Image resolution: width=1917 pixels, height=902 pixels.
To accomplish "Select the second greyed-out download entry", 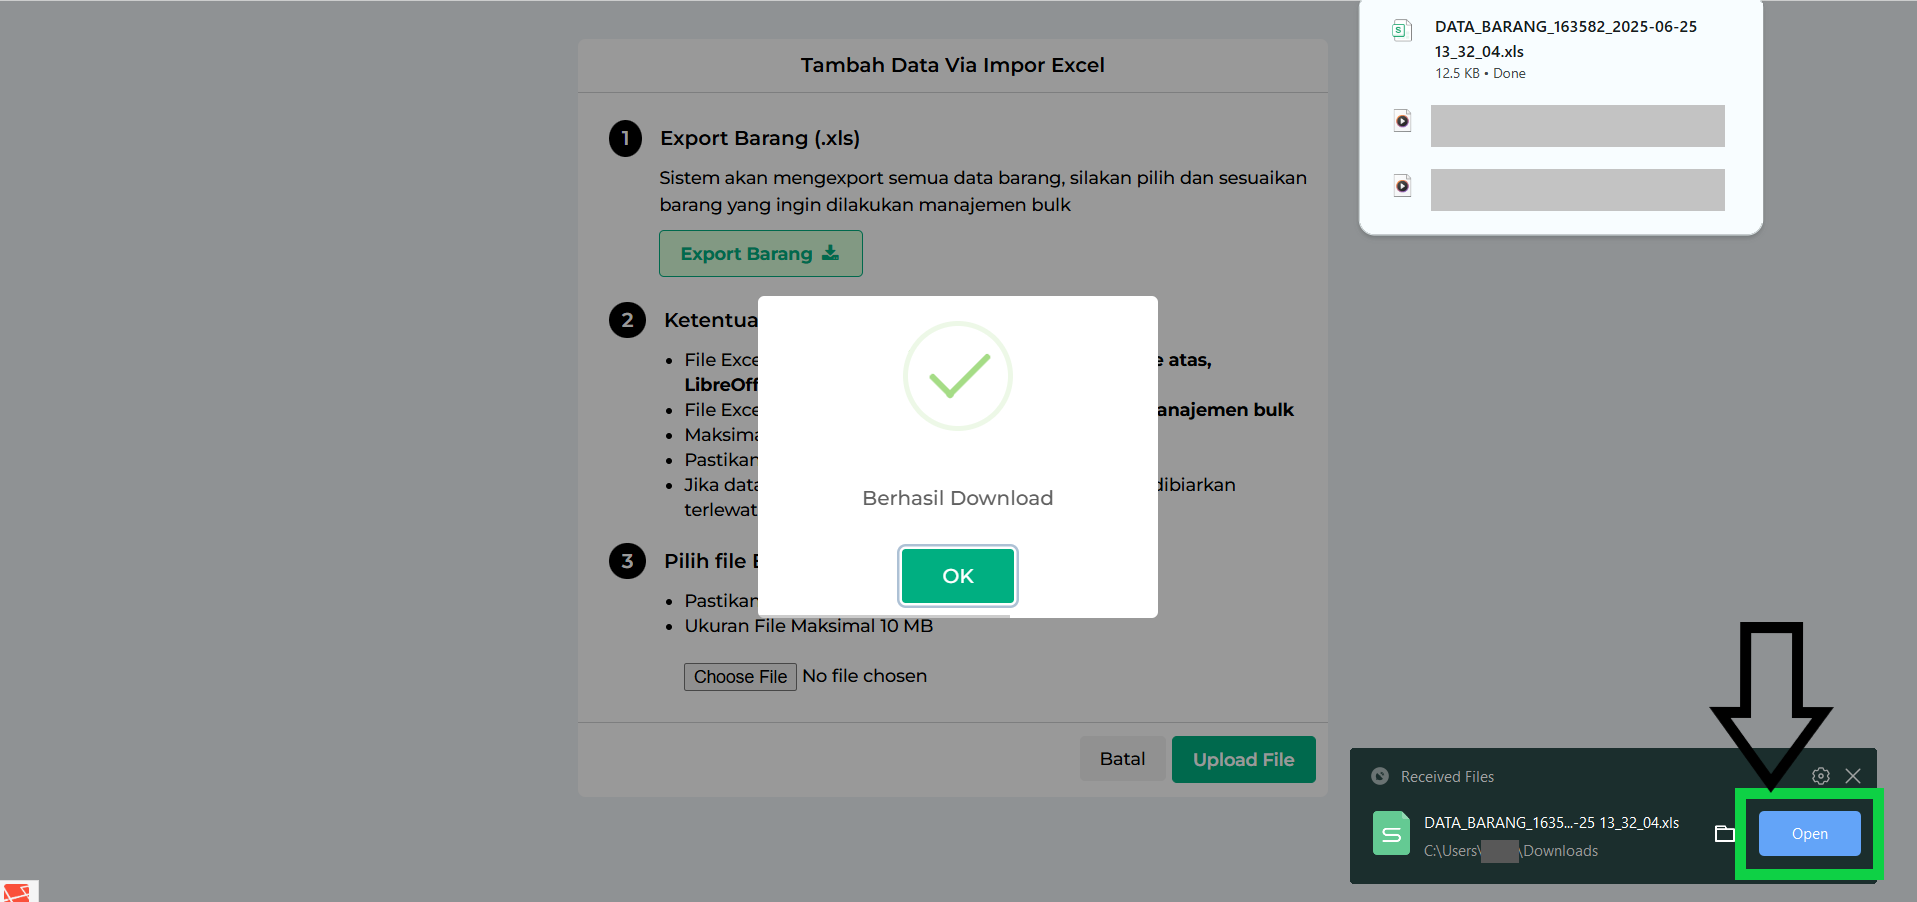I will pos(1577,190).
